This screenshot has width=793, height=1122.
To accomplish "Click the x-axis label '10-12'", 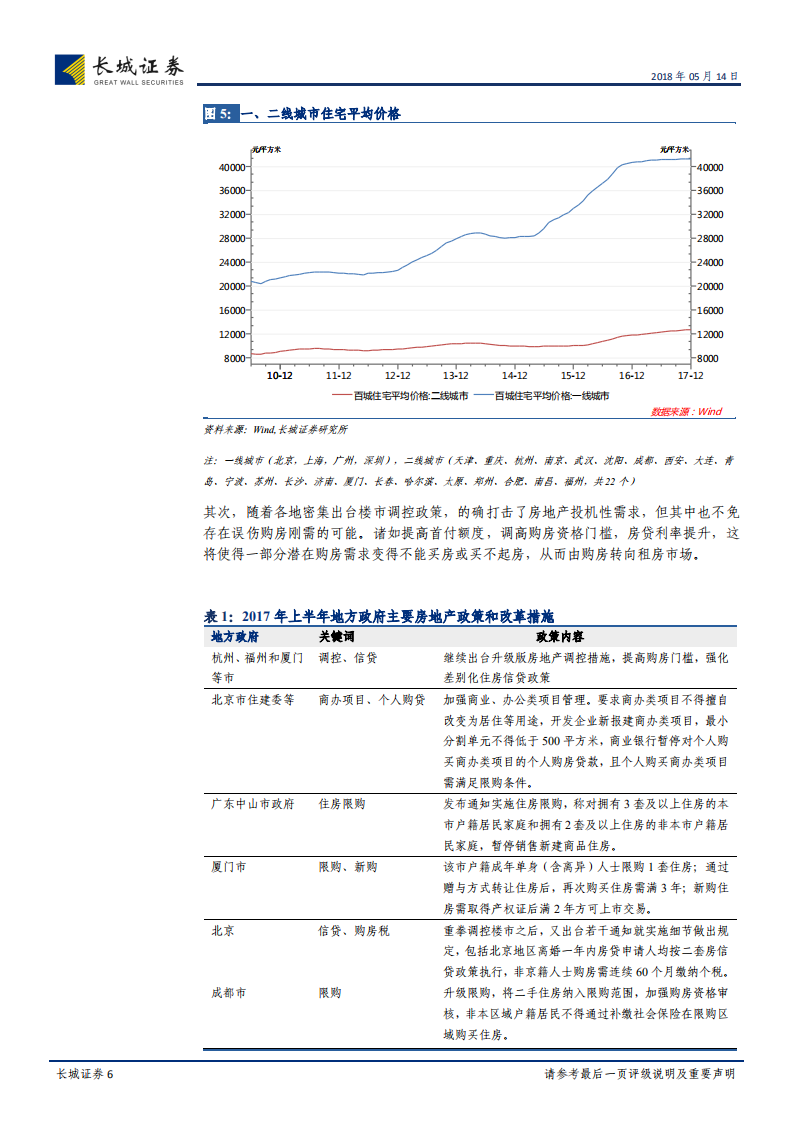I will coord(280,376).
